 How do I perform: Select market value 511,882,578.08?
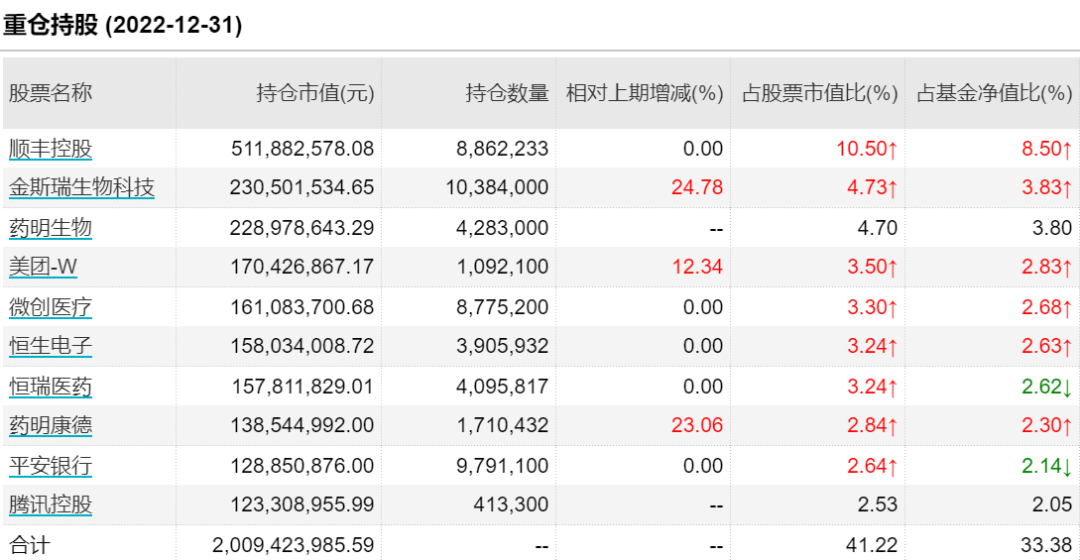coord(302,148)
